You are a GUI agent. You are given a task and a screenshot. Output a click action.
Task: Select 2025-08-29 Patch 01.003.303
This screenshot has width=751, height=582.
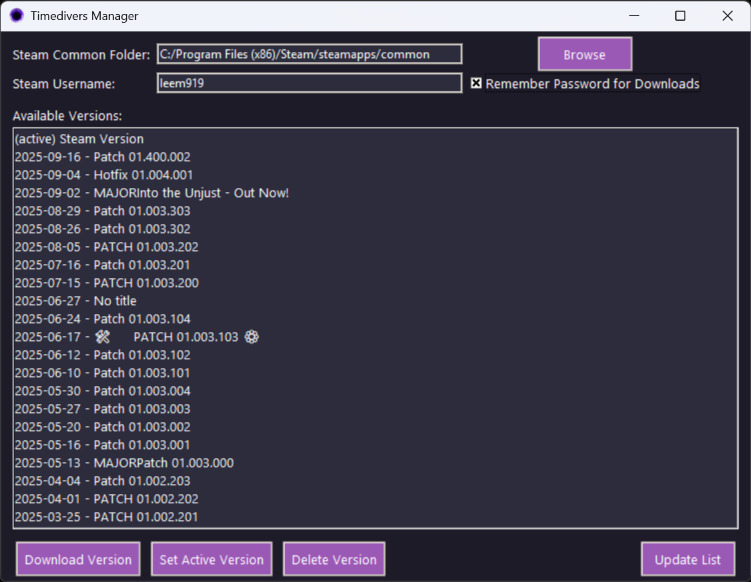pos(375,211)
